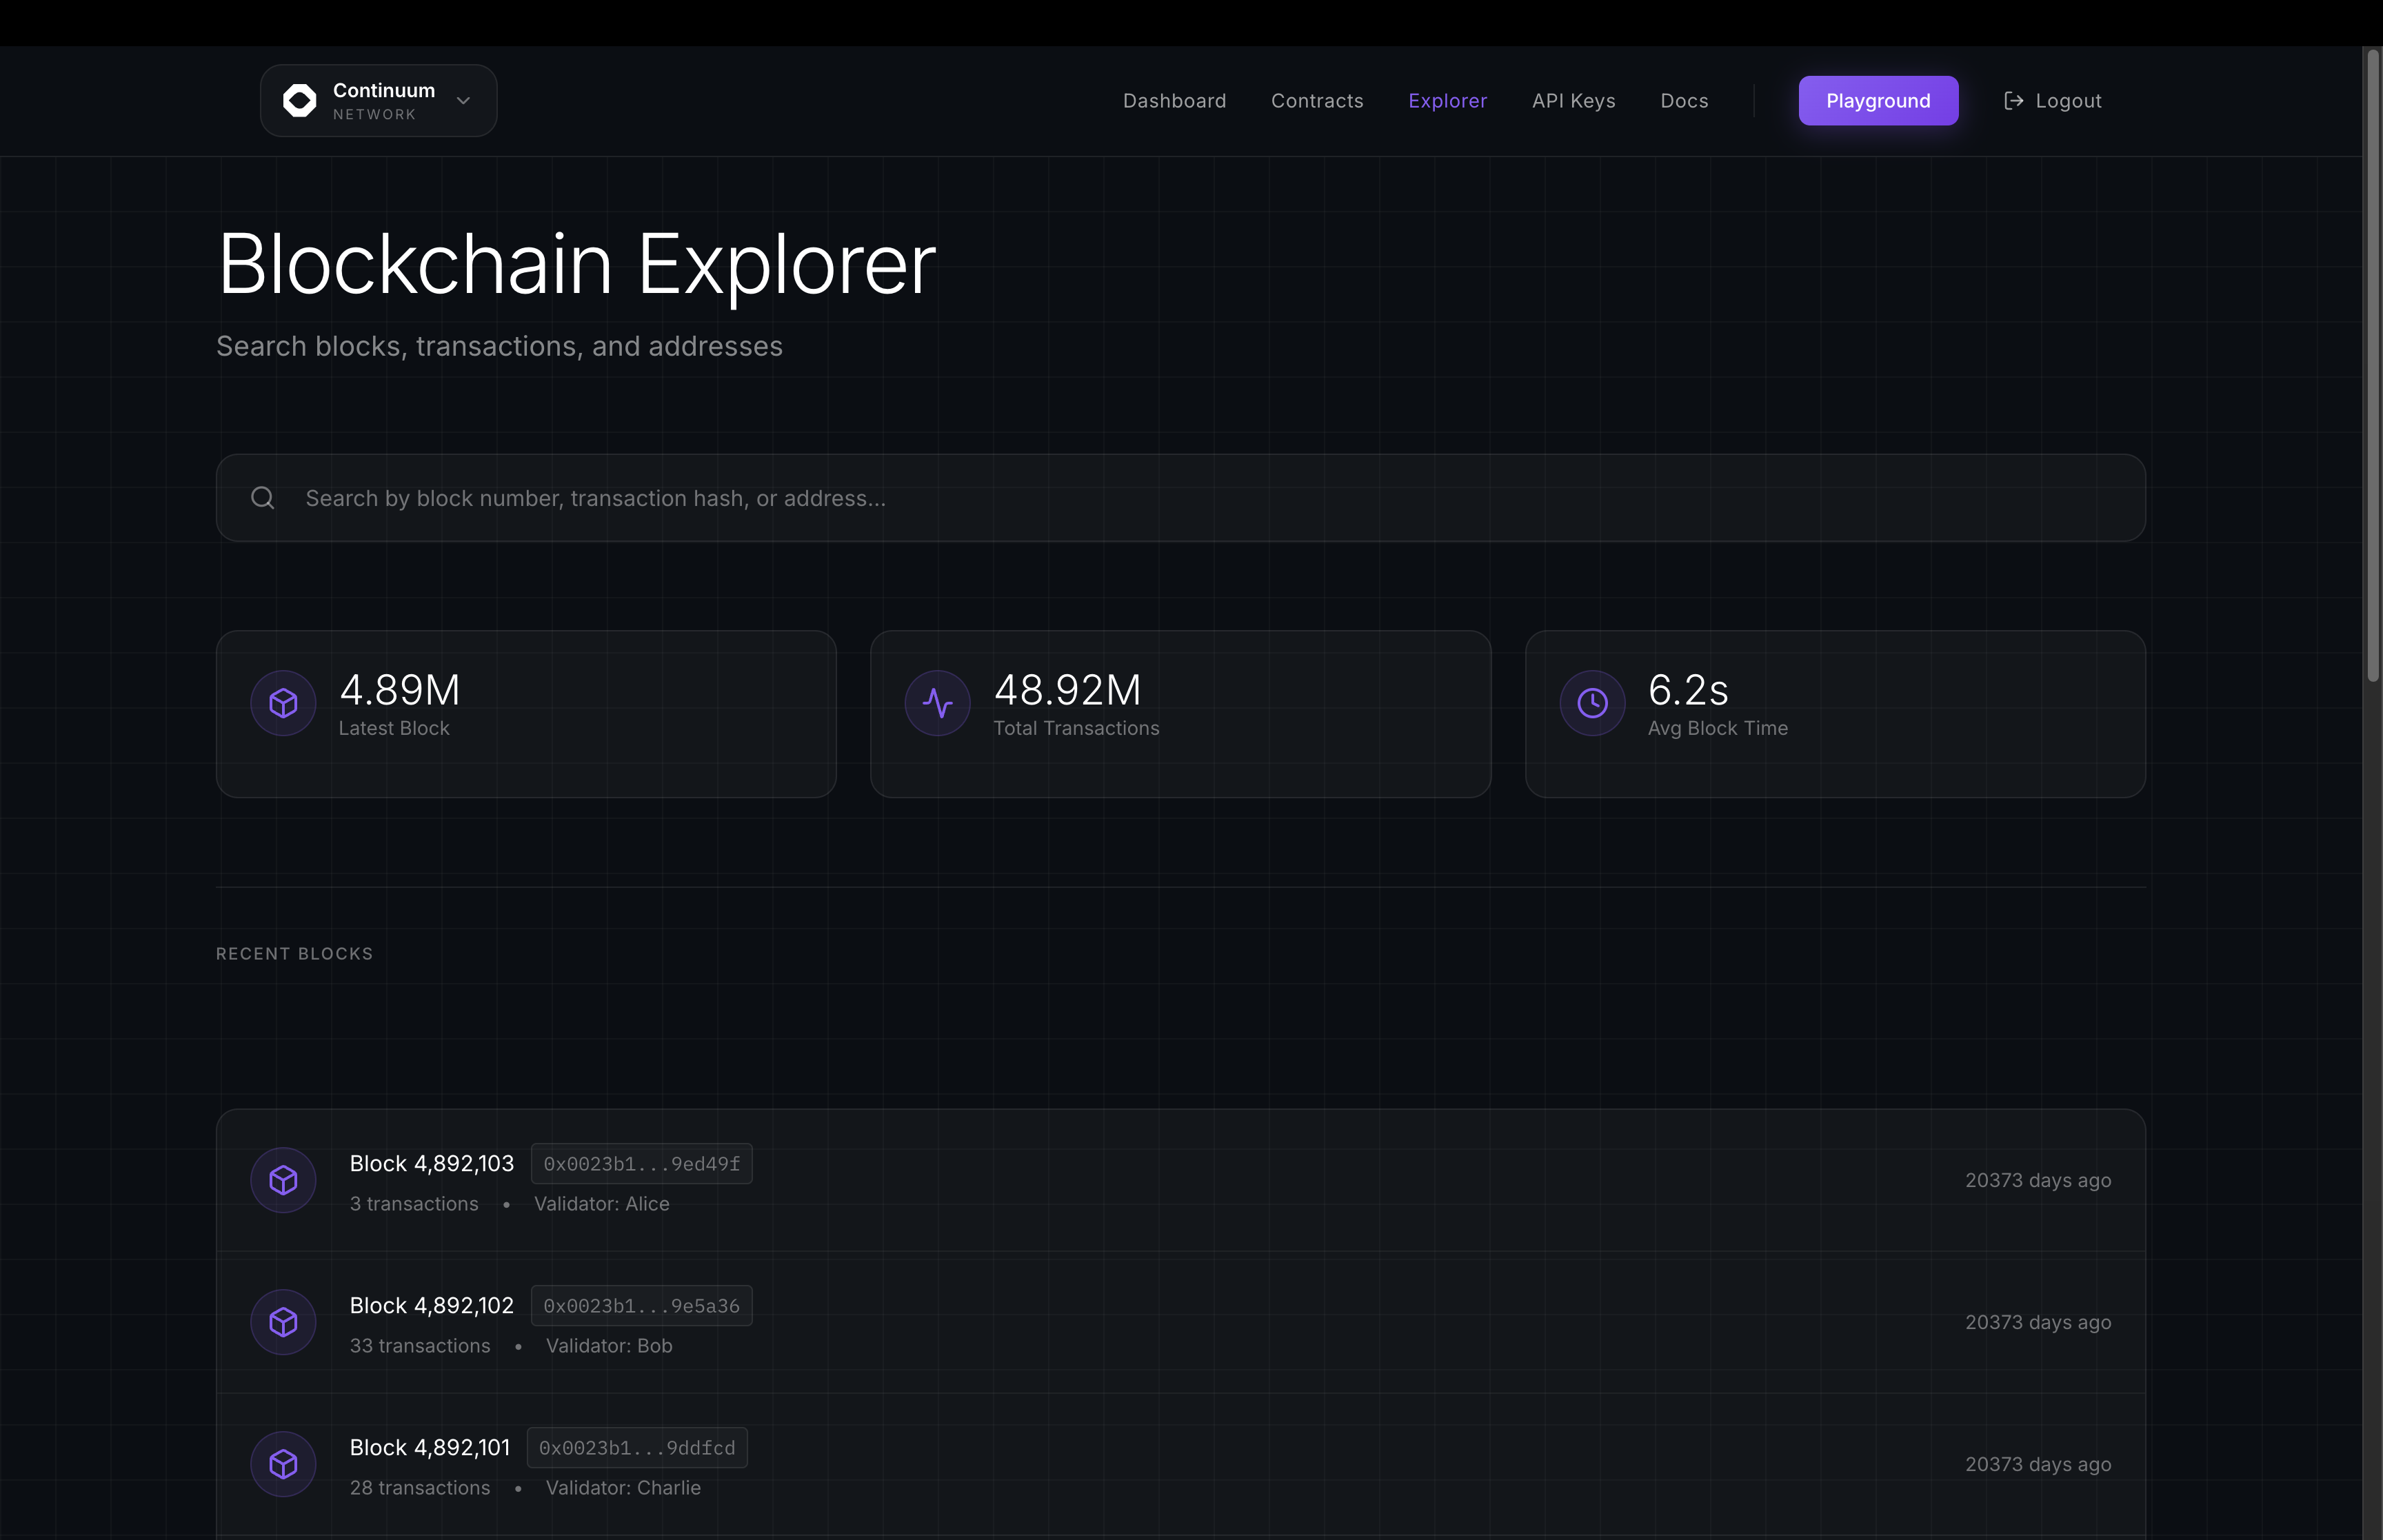Image resolution: width=2383 pixels, height=1540 pixels.
Task: Click the cube icon for Block 4,892,102
Action: pyautogui.click(x=283, y=1322)
